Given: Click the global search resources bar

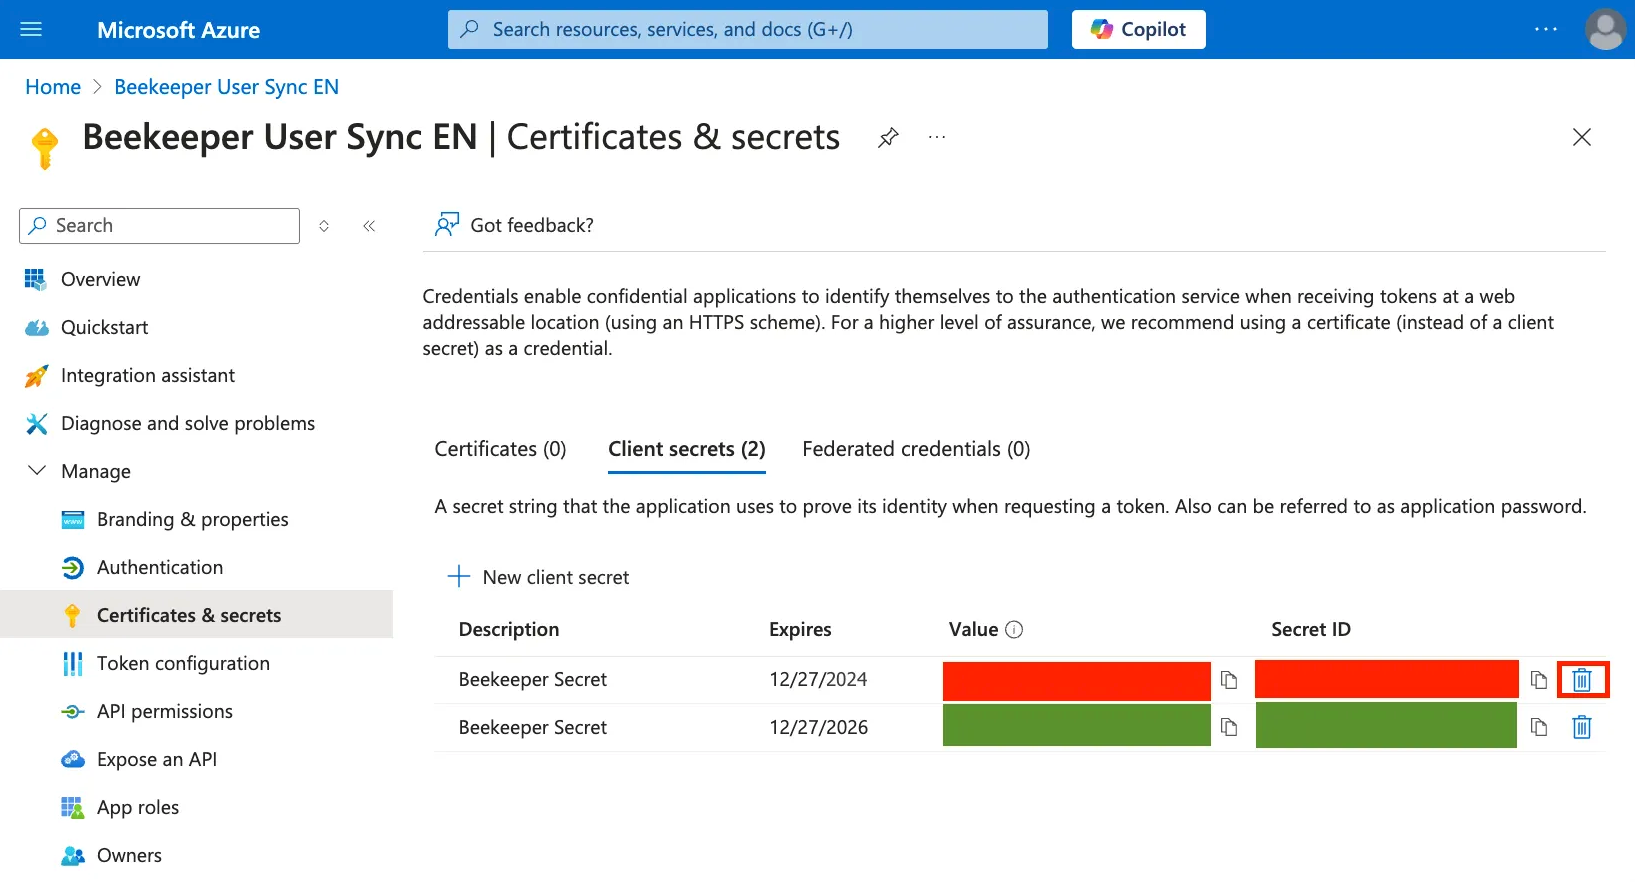Looking at the screenshot, I should coord(748,29).
